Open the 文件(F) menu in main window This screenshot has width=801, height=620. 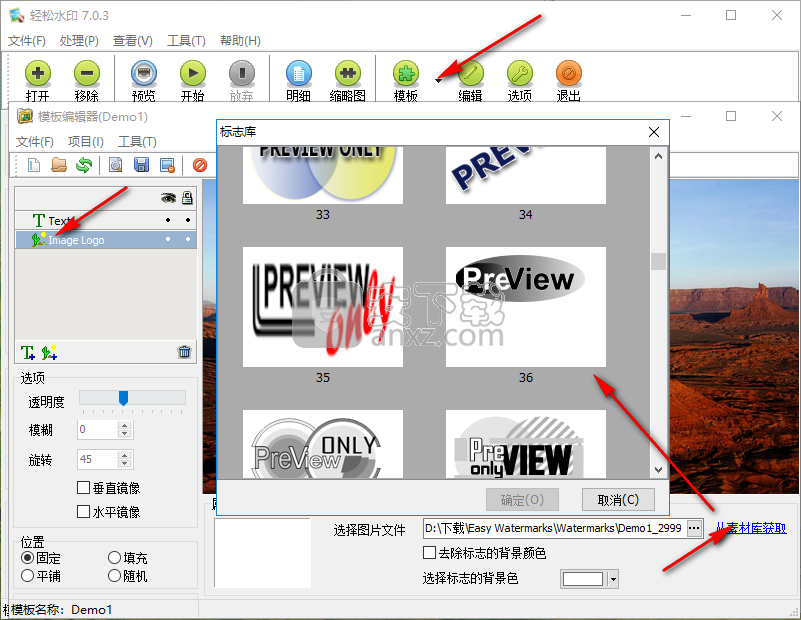27,41
